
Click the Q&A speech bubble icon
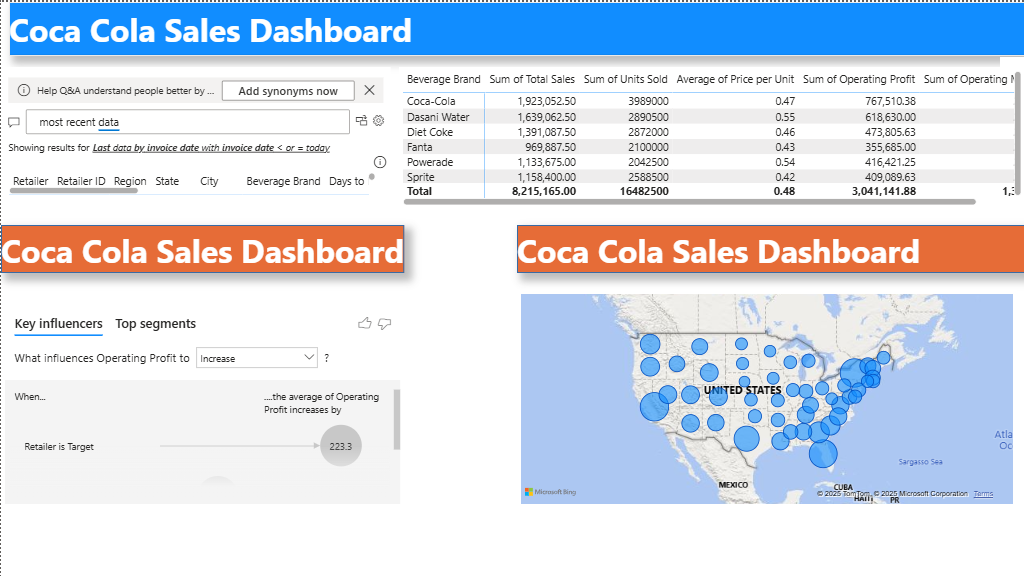pyautogui.click(x=14, y=122)
